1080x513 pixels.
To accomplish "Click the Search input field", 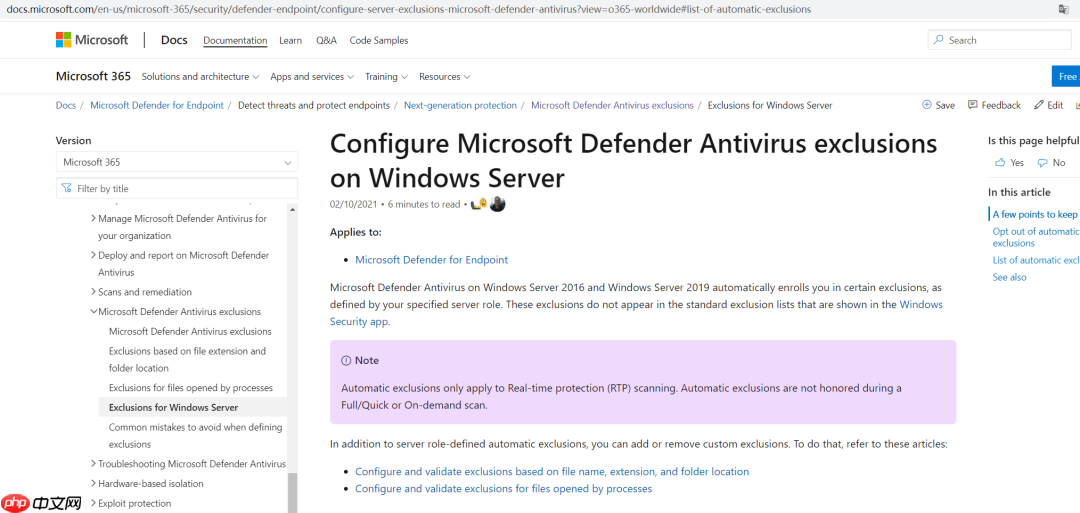I will coord(999,40).
